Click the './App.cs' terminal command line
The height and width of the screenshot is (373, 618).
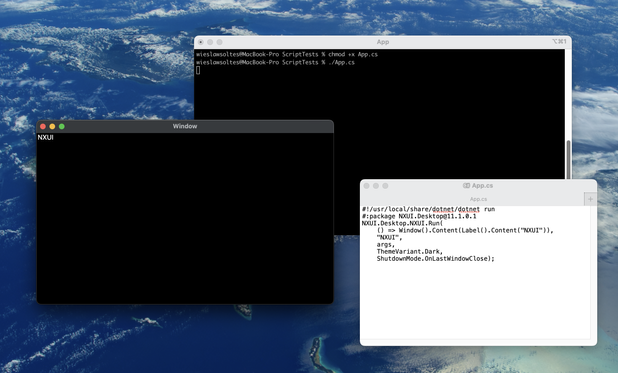coord(275,62)
